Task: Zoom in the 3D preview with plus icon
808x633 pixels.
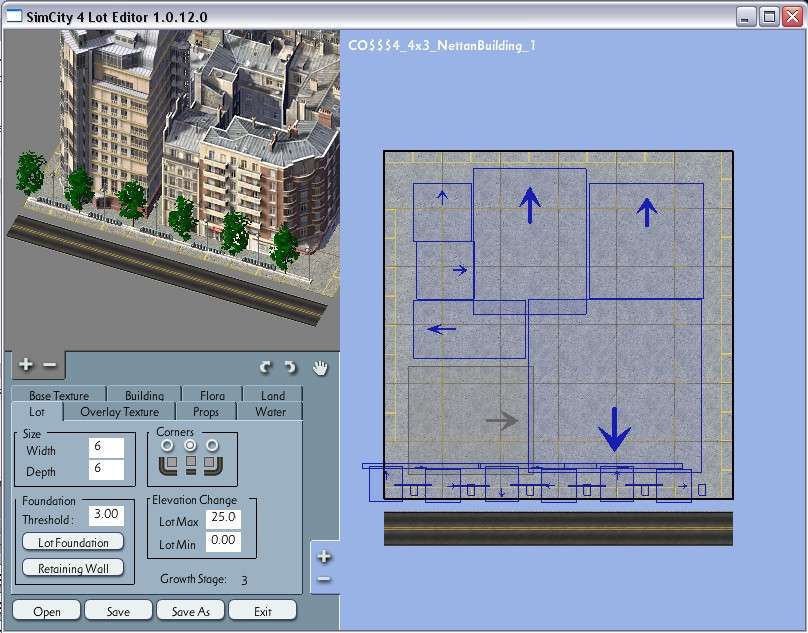Action: click(x=25, y=364)
